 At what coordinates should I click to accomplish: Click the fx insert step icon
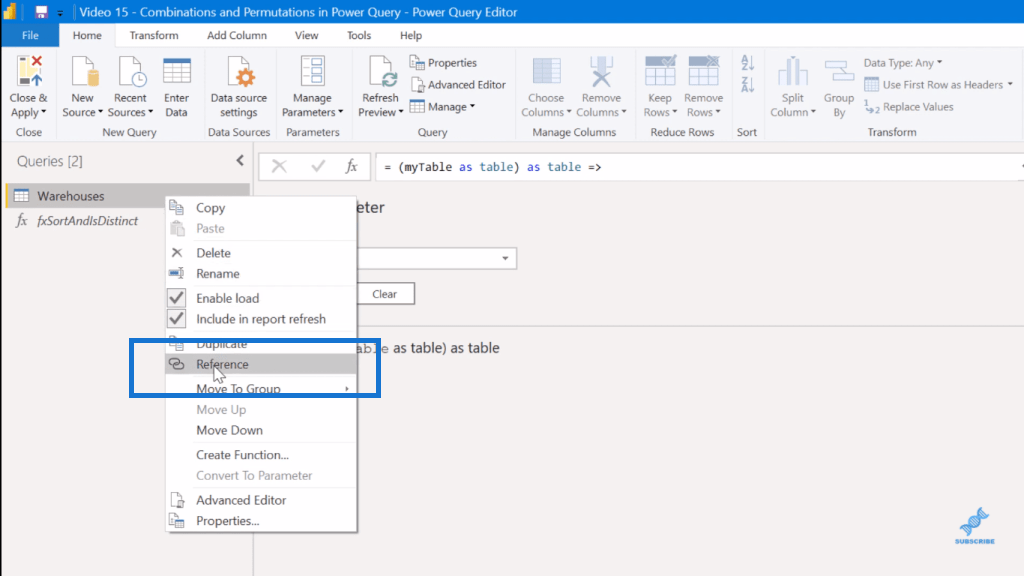coord(351,167)
